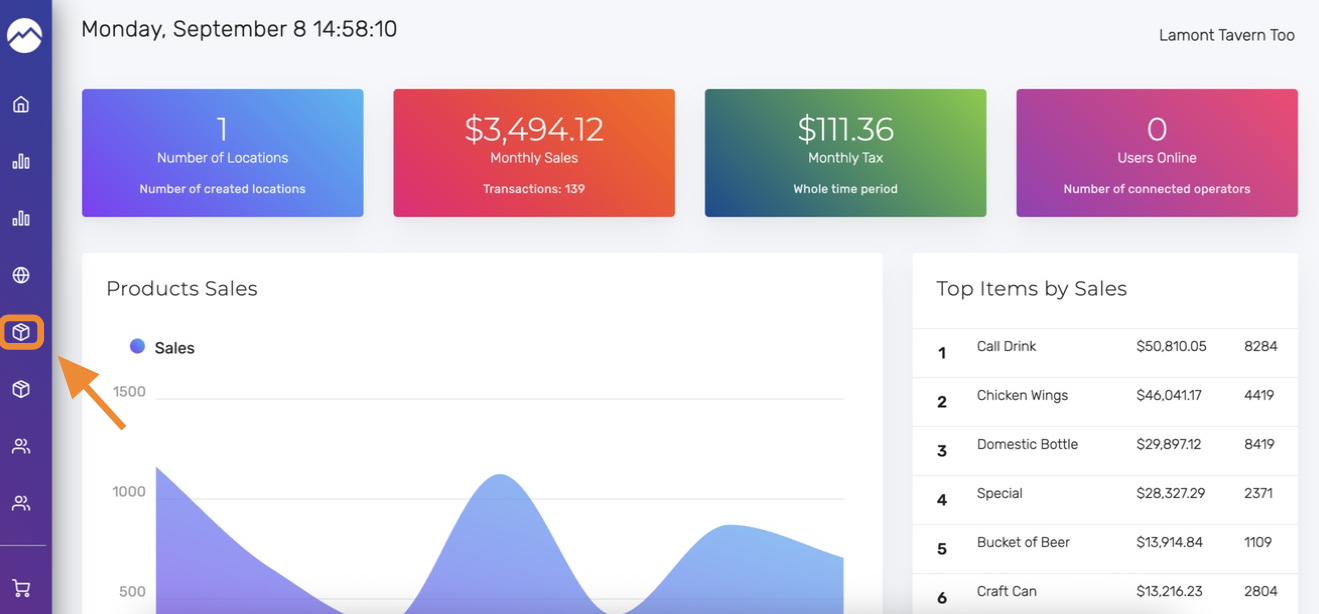
Task: Click the Chicken Wings row name
Action: [x=1023, y=395]
